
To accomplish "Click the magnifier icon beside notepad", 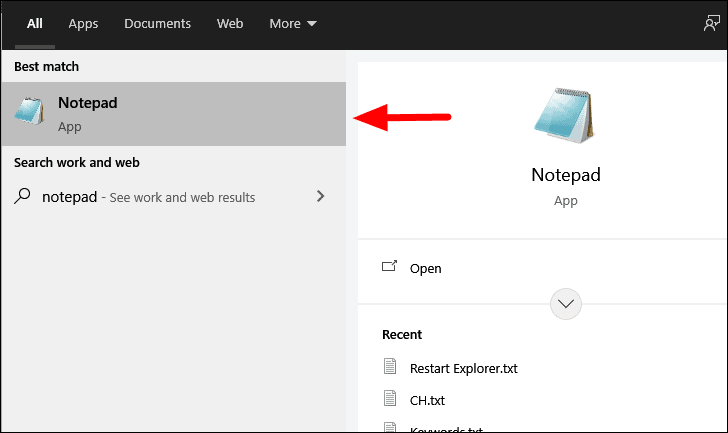I will coord(22,196).
